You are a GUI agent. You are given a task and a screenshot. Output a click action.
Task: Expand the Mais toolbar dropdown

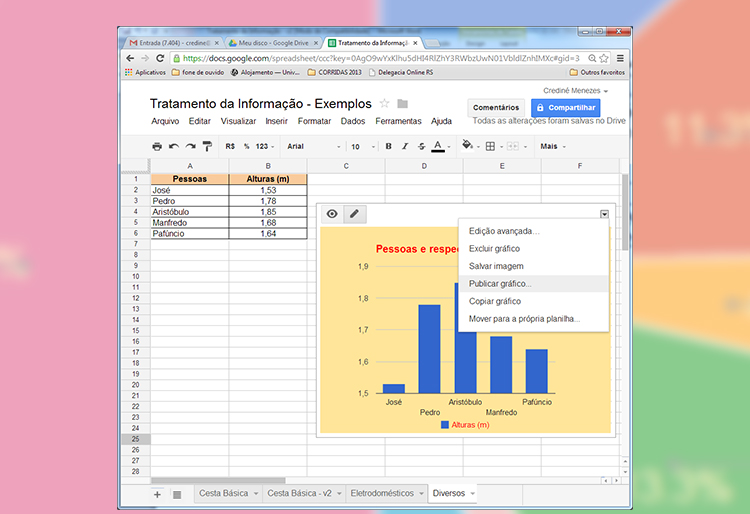pos(553,146)
